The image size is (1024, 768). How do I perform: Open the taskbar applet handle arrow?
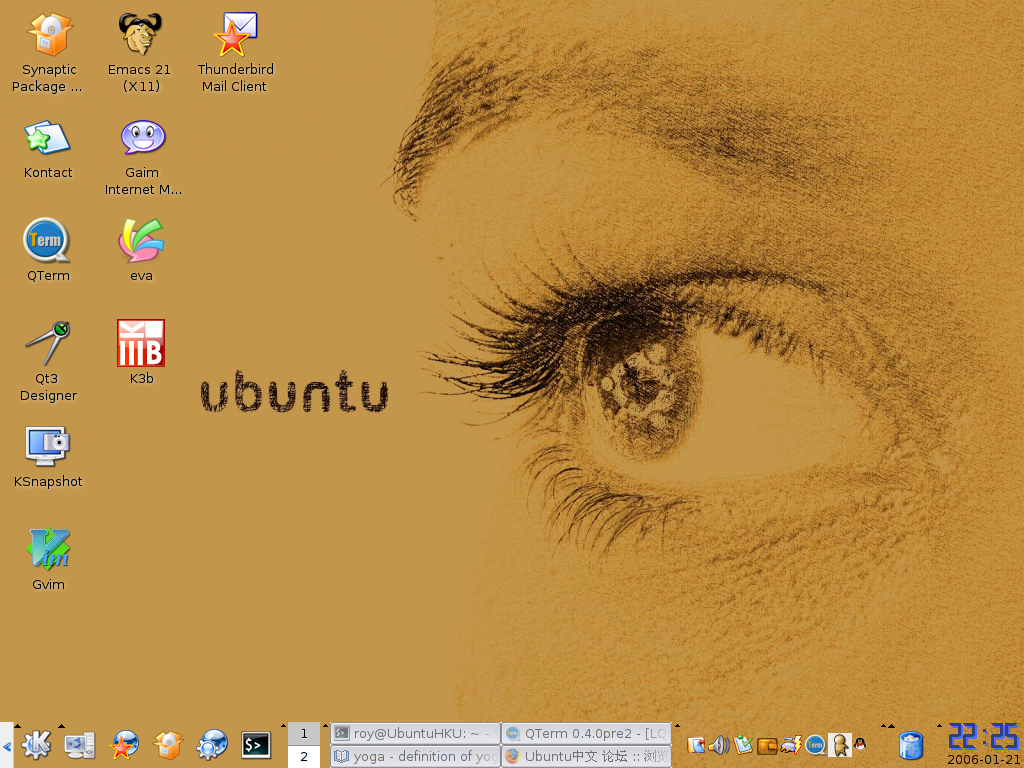[325, 726]
